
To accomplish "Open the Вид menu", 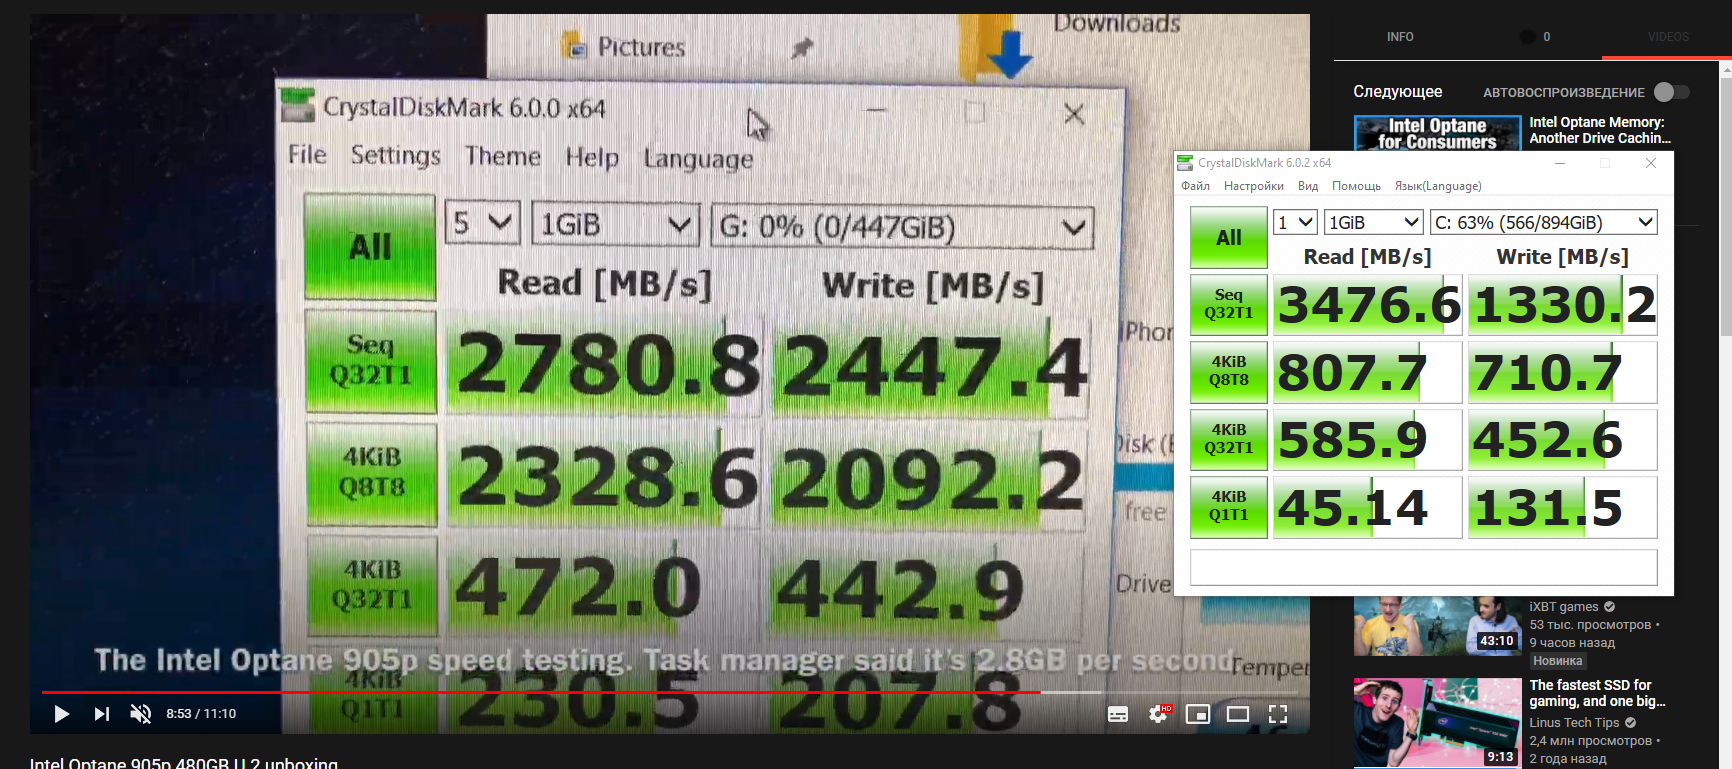I will click(x=1308, y=186).
